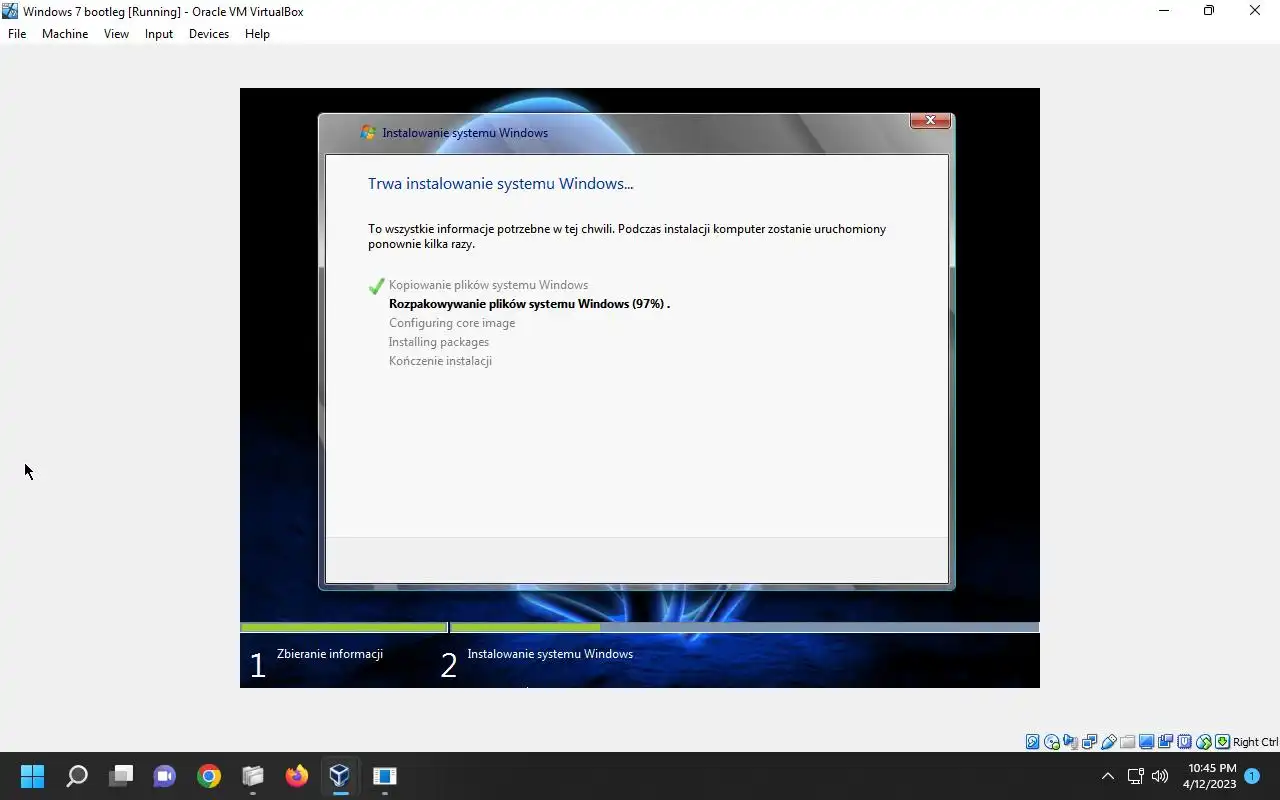Screen dimensions: 1280x800
Task: Open the Help menu
Action: pos(257,34)
